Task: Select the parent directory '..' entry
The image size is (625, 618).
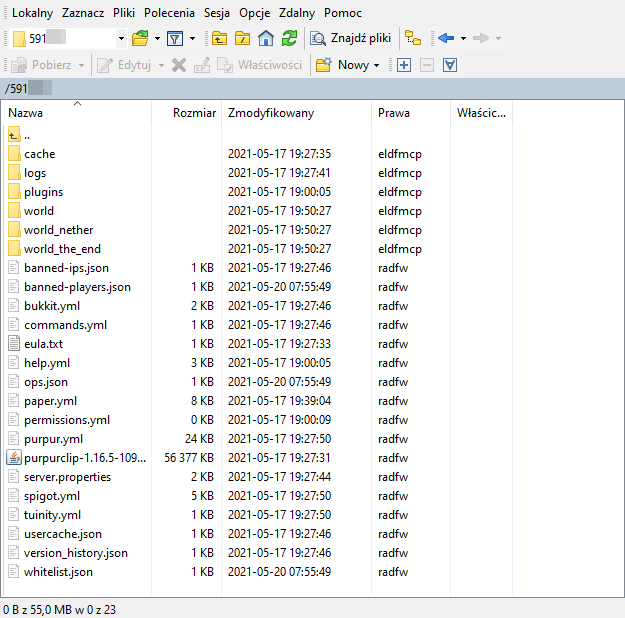Action: click(x=27, y=135)
